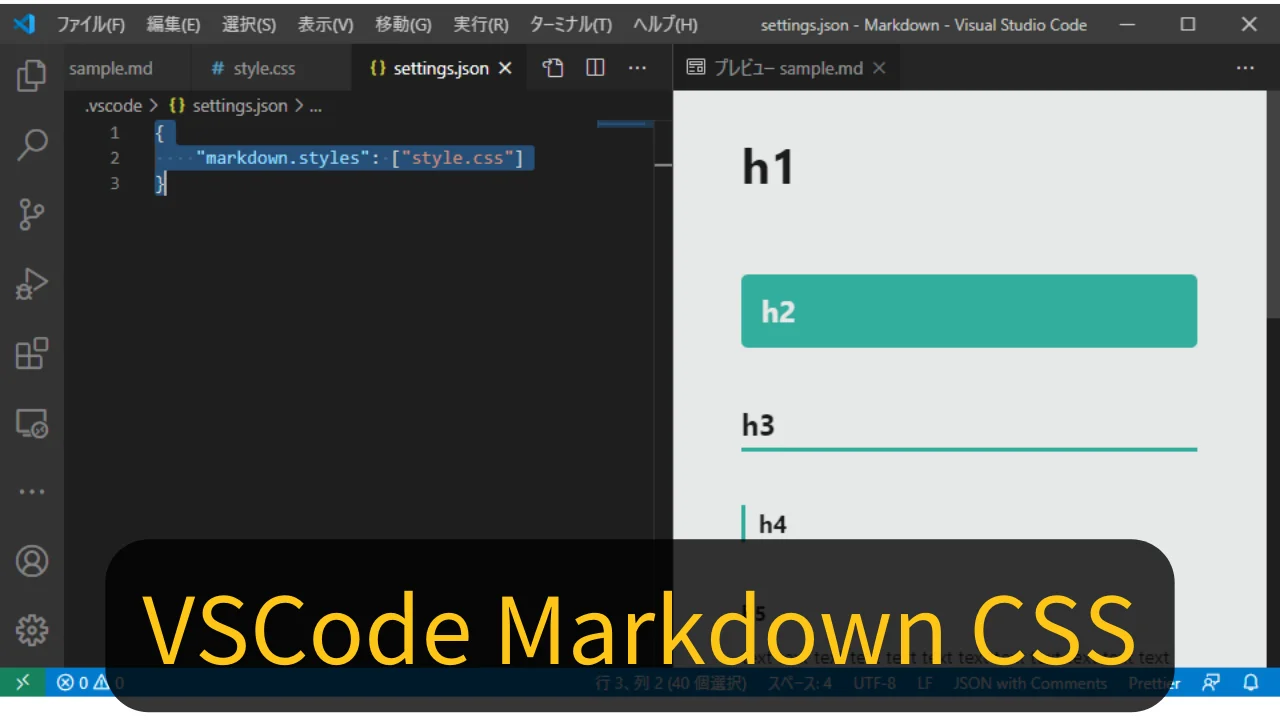Open the Explorer view in activity bar

(32, 76)
